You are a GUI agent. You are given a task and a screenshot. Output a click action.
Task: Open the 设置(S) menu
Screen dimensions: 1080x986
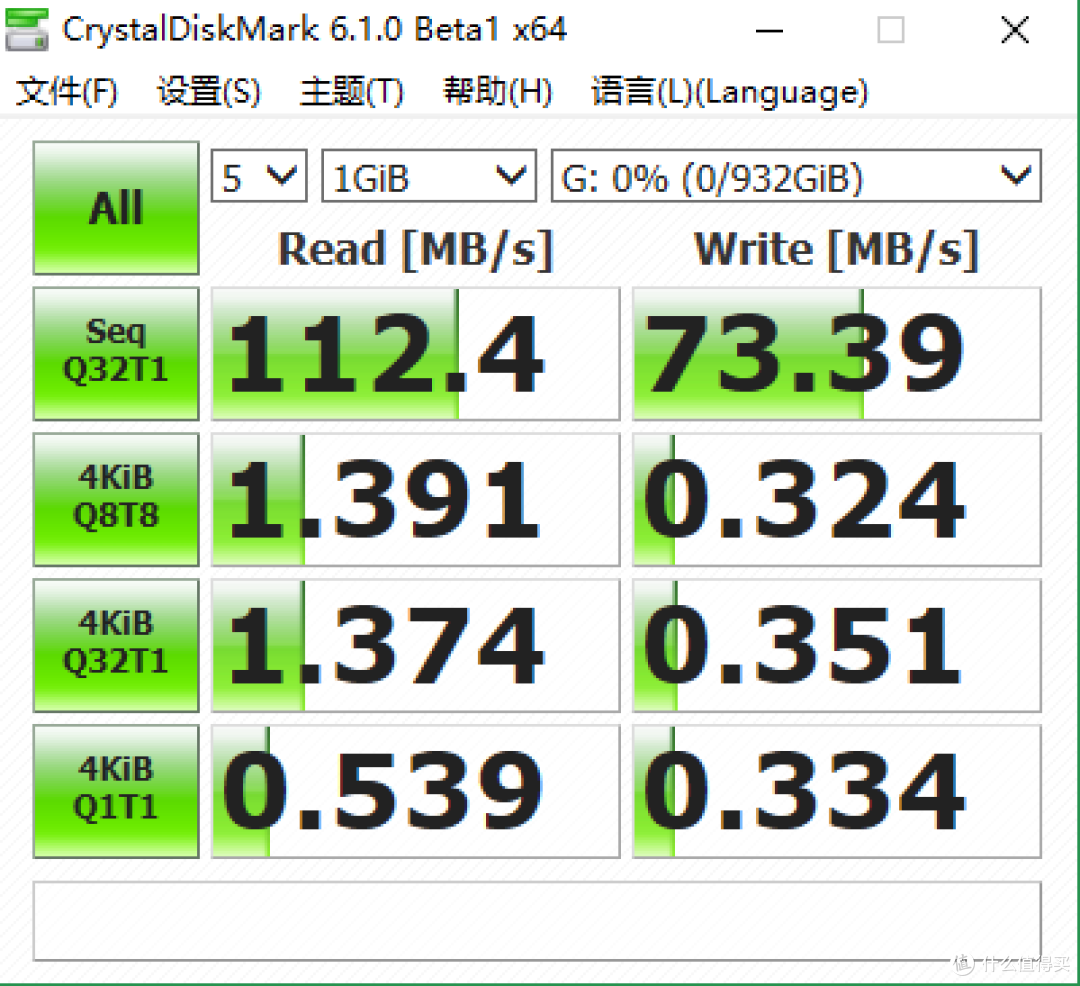pyautogui.click(x=209, y=92)
